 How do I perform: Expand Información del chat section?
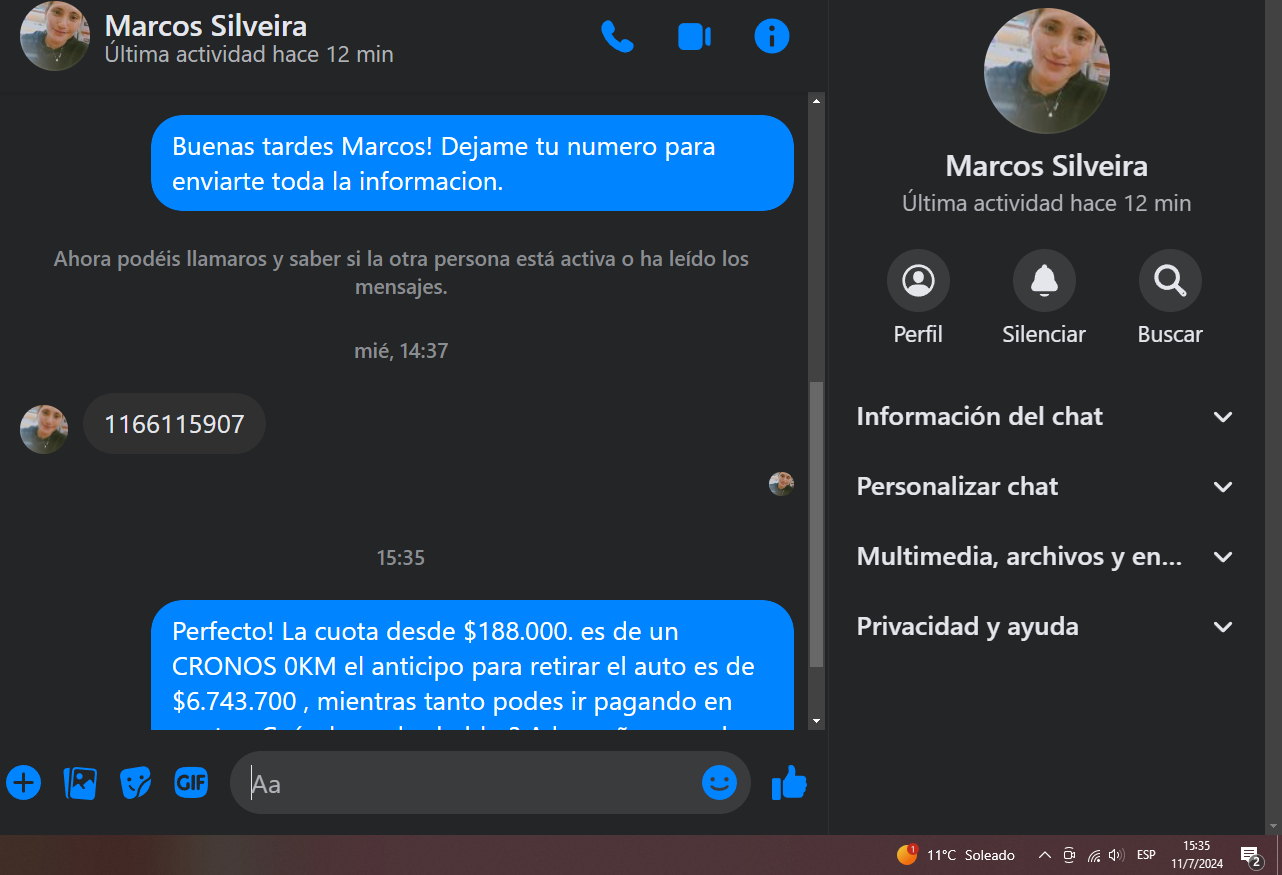[x=1046, y=417]
